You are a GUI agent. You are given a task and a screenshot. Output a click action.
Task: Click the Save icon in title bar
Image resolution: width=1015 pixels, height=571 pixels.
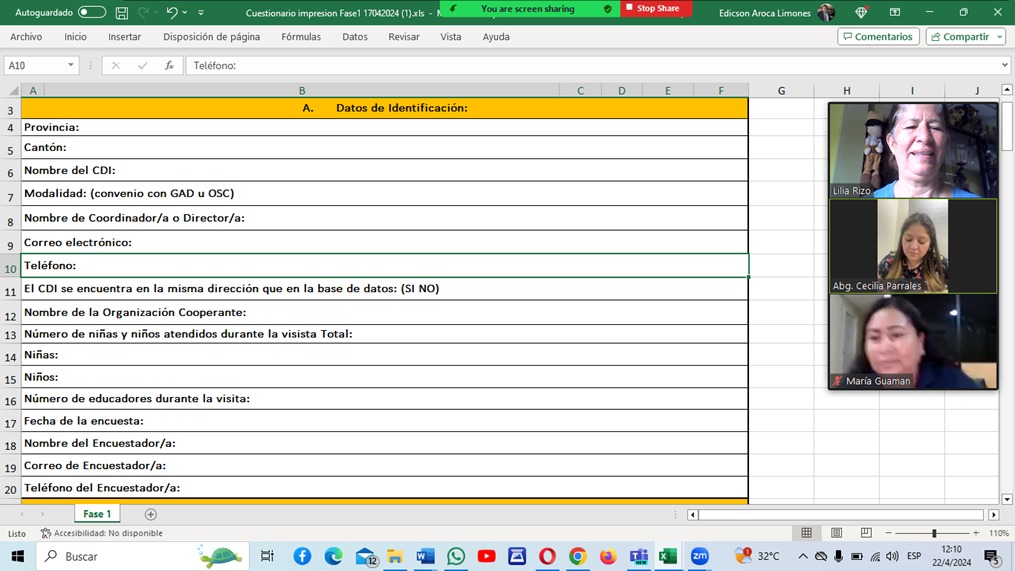[x=122, y=13]
